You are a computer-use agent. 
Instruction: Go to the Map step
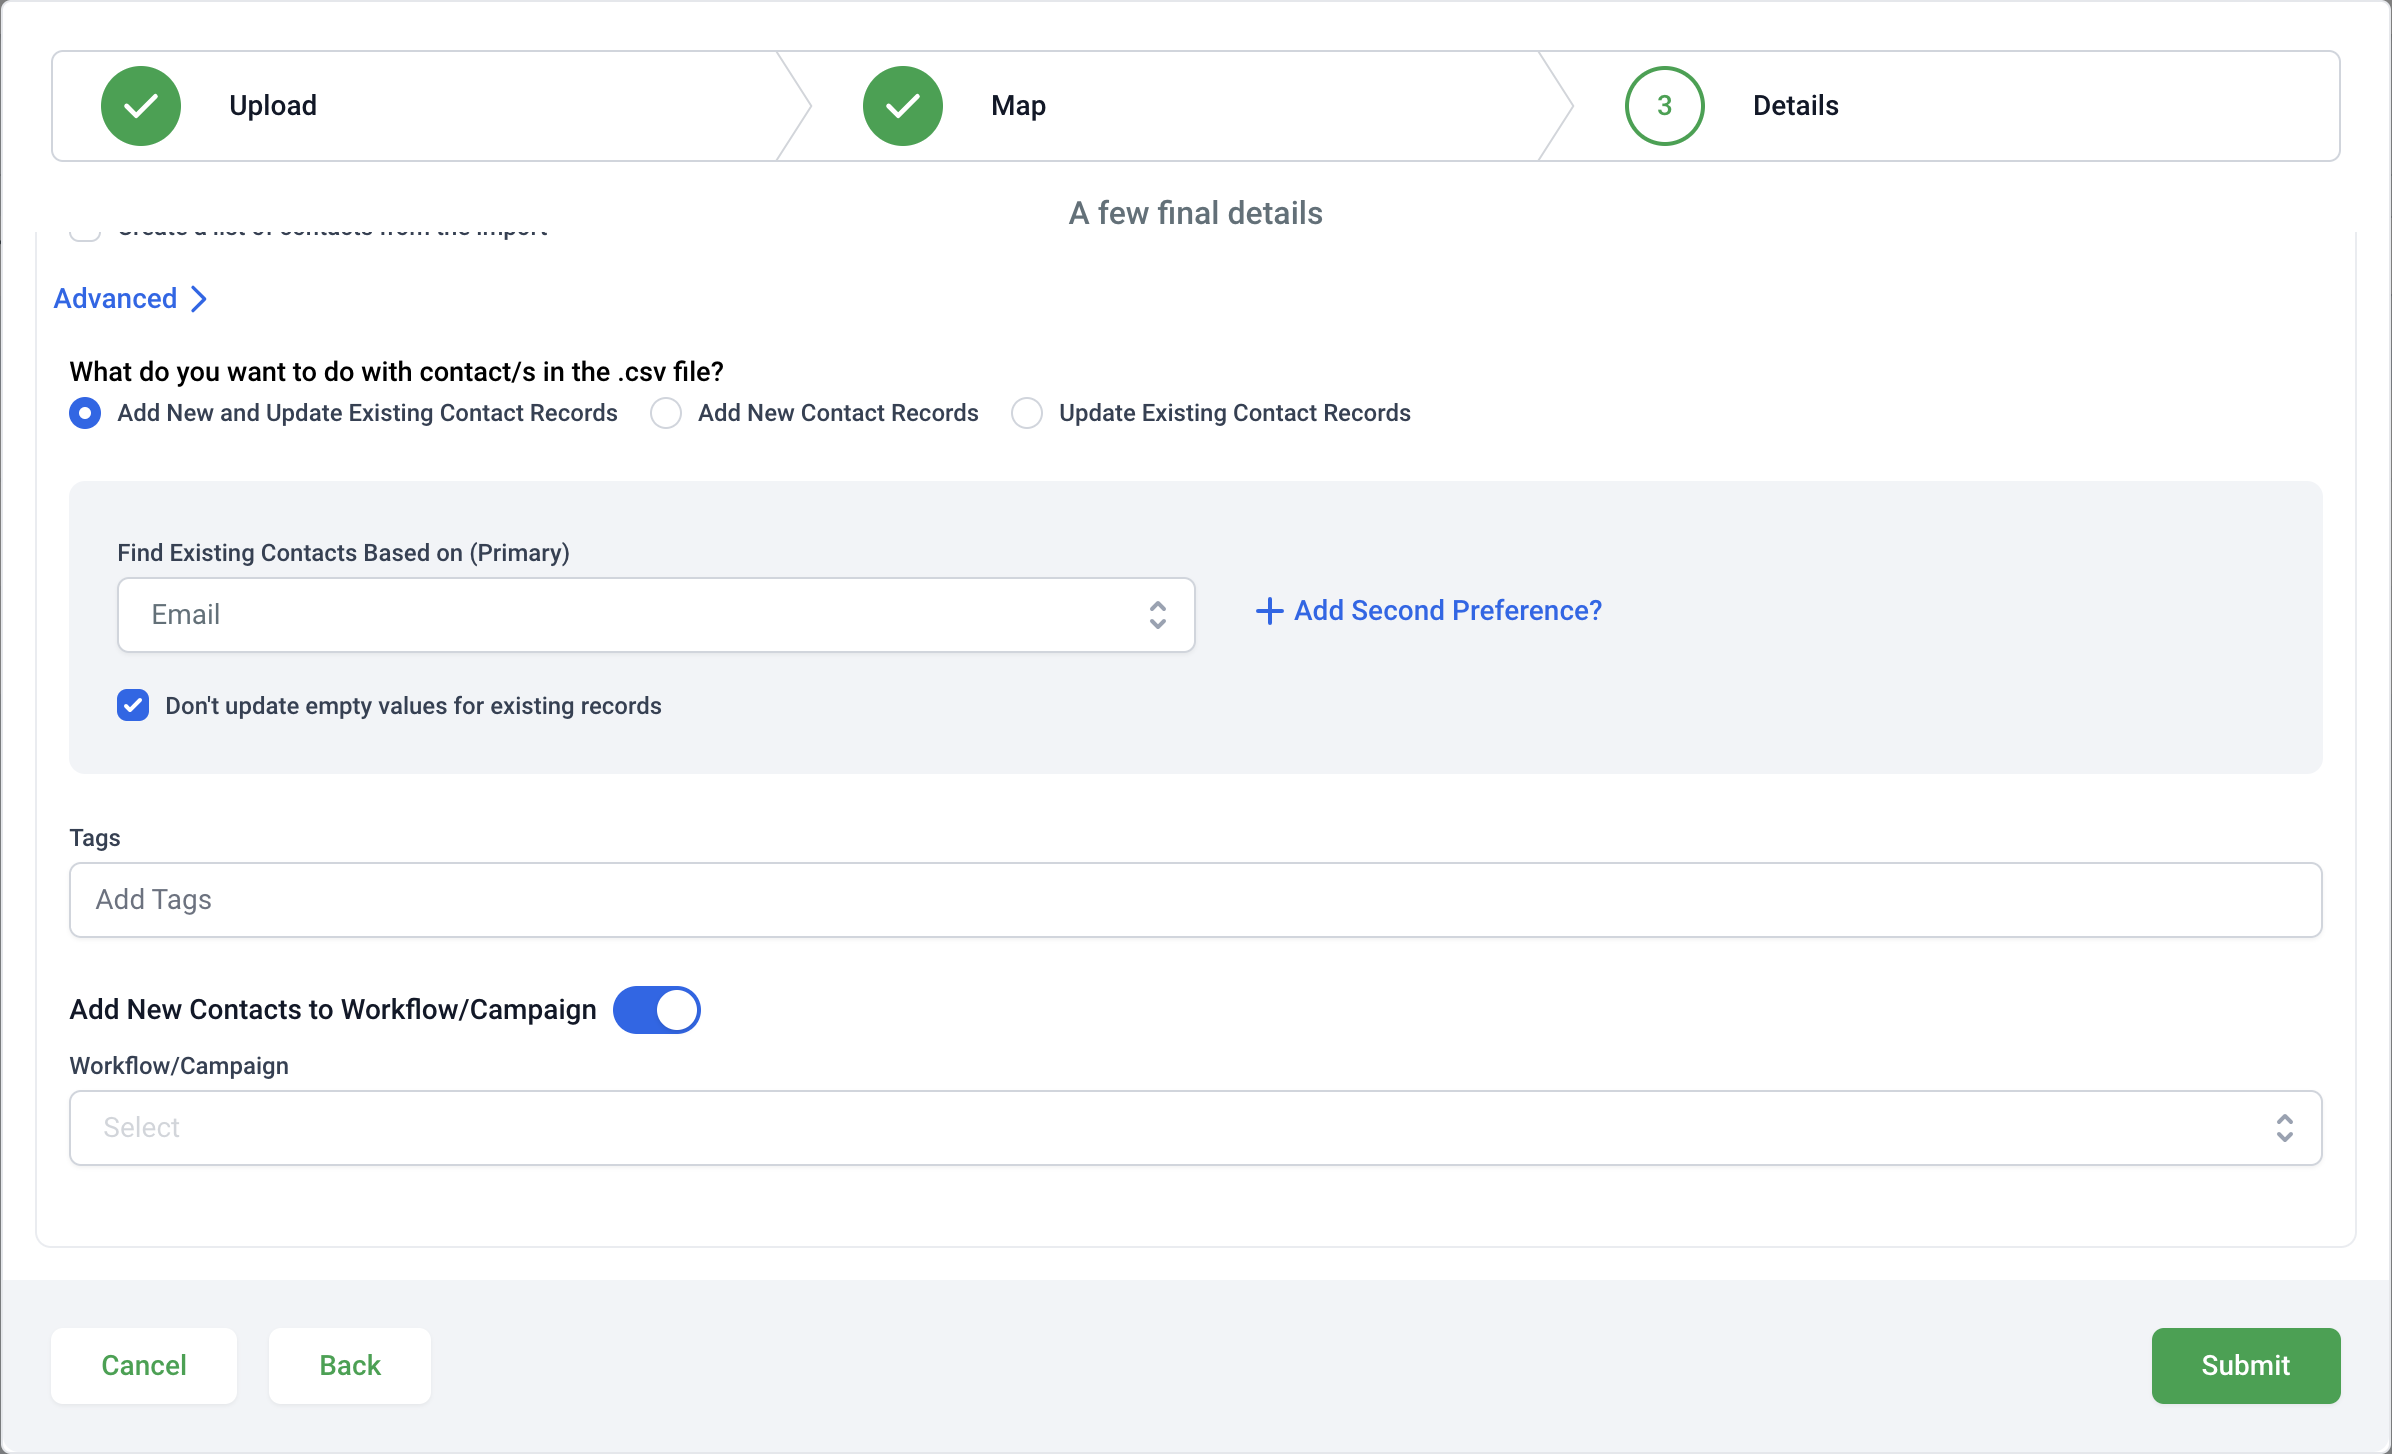click(x=1018, y=106)
